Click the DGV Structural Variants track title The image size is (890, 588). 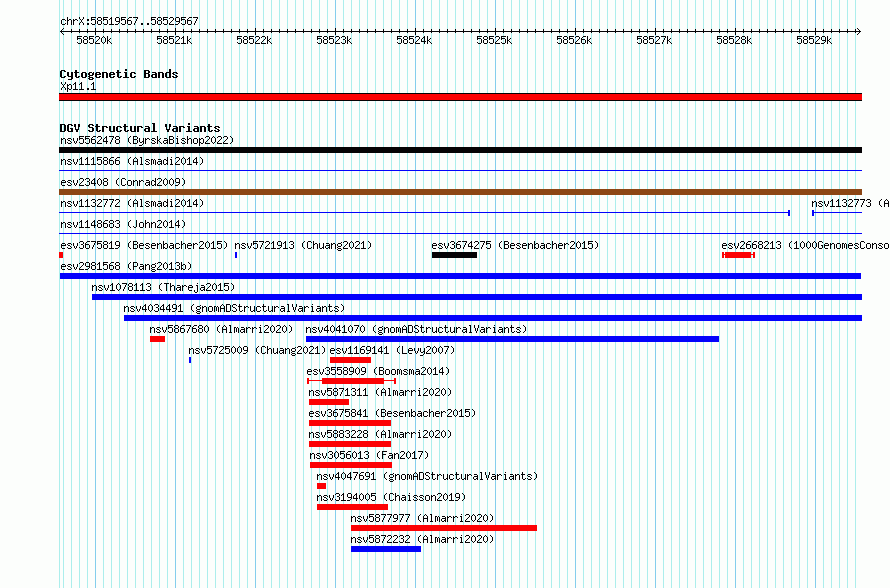click(x=140, y=128)
